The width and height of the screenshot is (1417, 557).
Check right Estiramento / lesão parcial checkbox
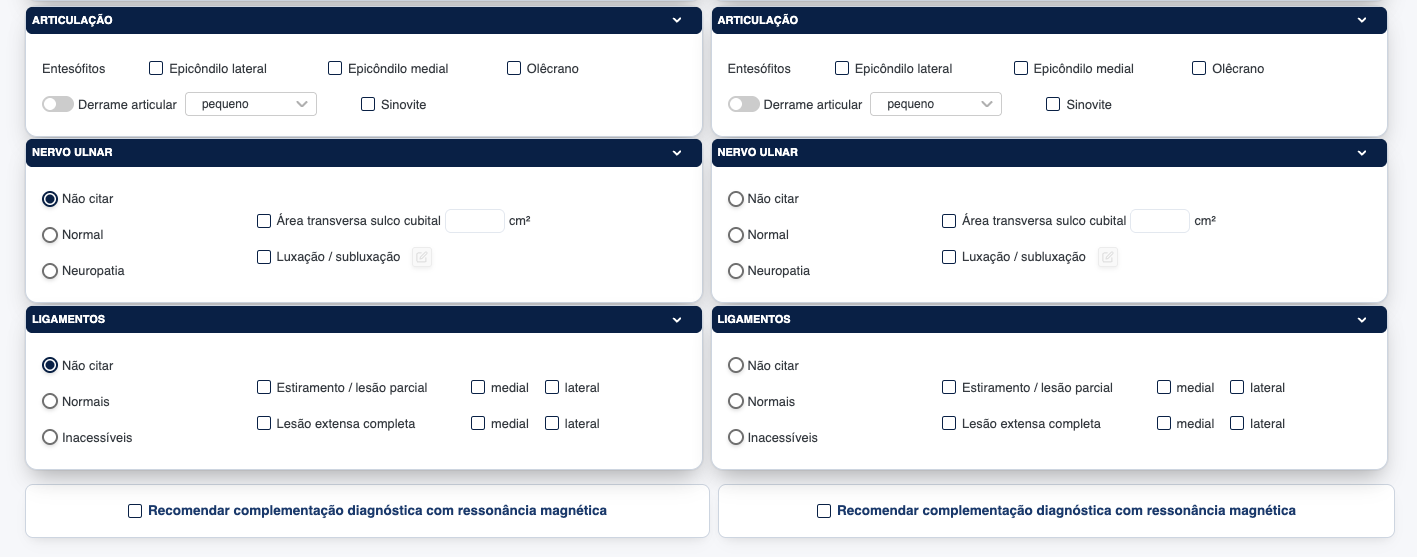click(x=949, y=387)
